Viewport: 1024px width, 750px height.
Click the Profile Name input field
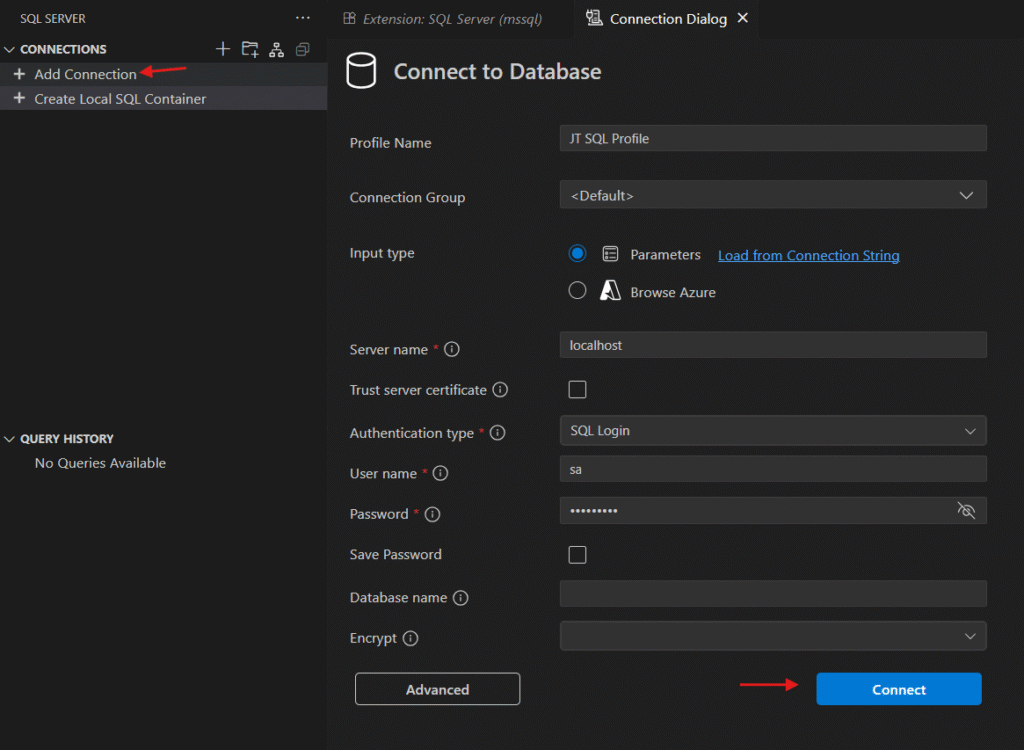[x=773, y=139]
